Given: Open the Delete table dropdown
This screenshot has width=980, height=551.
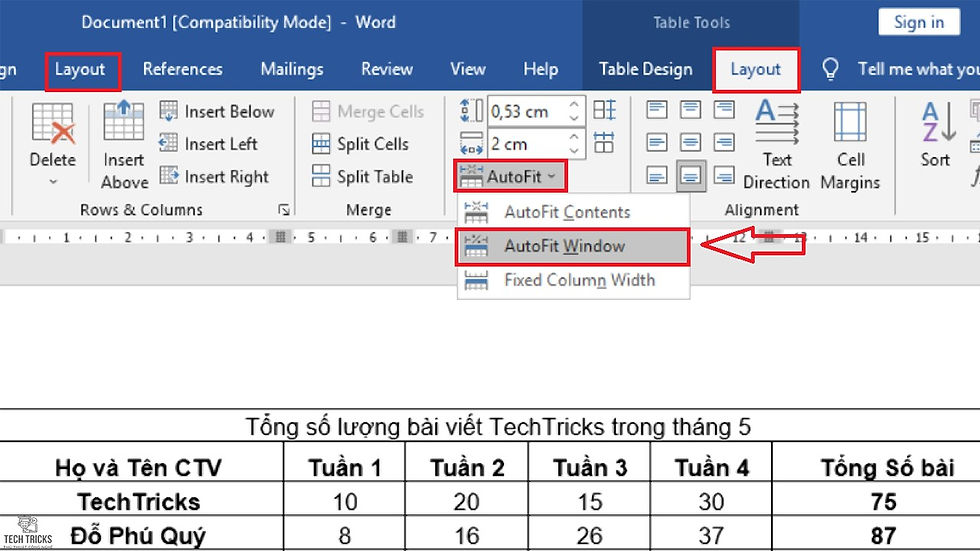Looking at the screenshot, I should pos(52,145).
